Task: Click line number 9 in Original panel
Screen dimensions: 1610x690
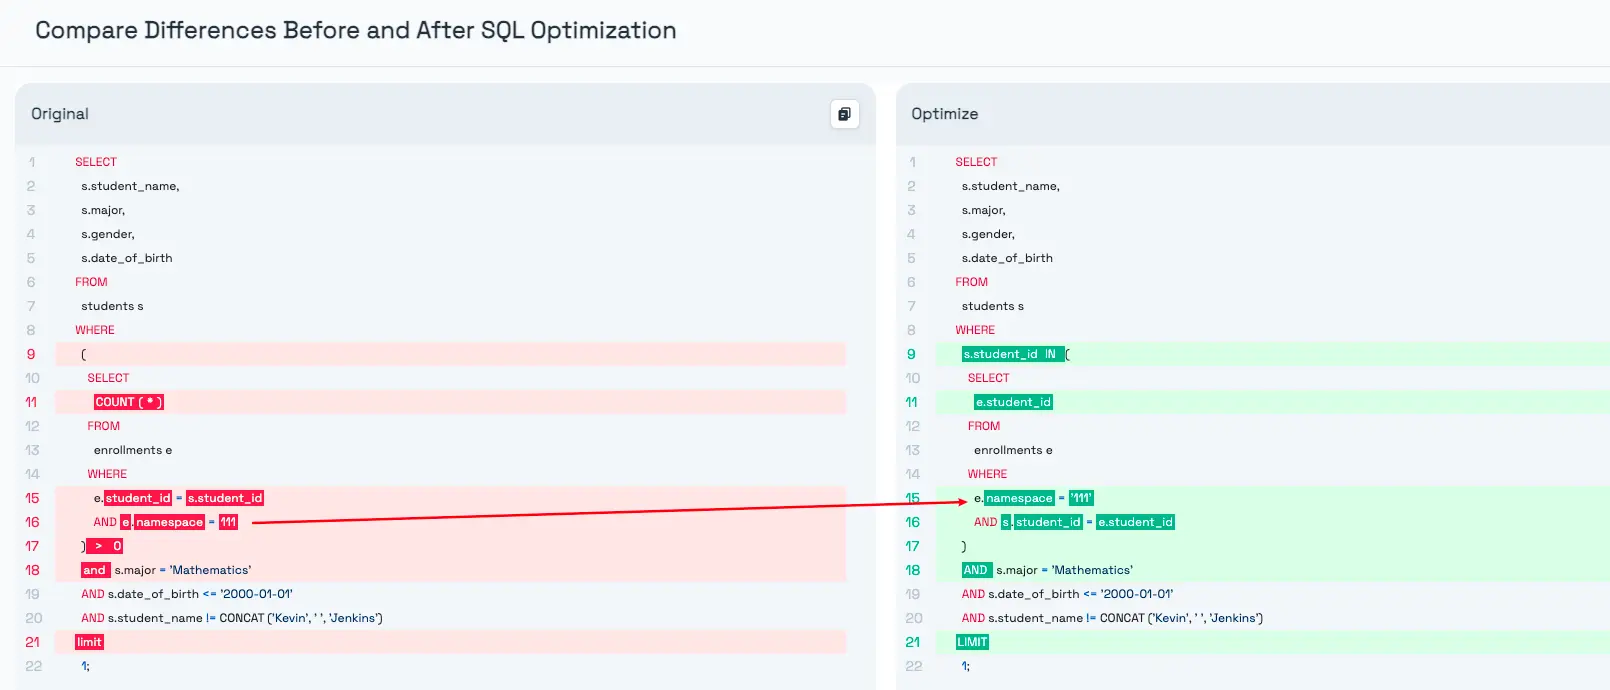Action: [x=31, y=354]
